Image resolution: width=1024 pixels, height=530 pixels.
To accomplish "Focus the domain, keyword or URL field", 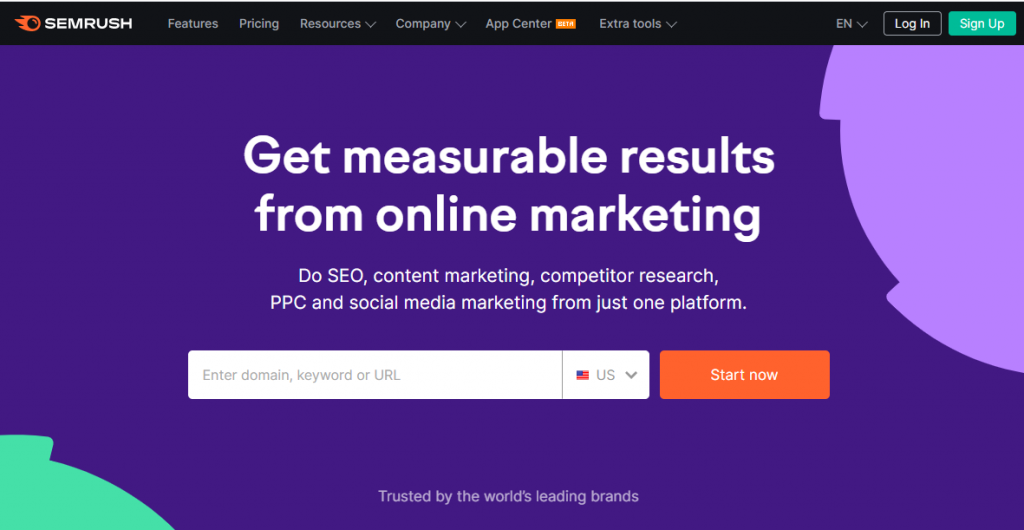I will click(x=375, y=375).
